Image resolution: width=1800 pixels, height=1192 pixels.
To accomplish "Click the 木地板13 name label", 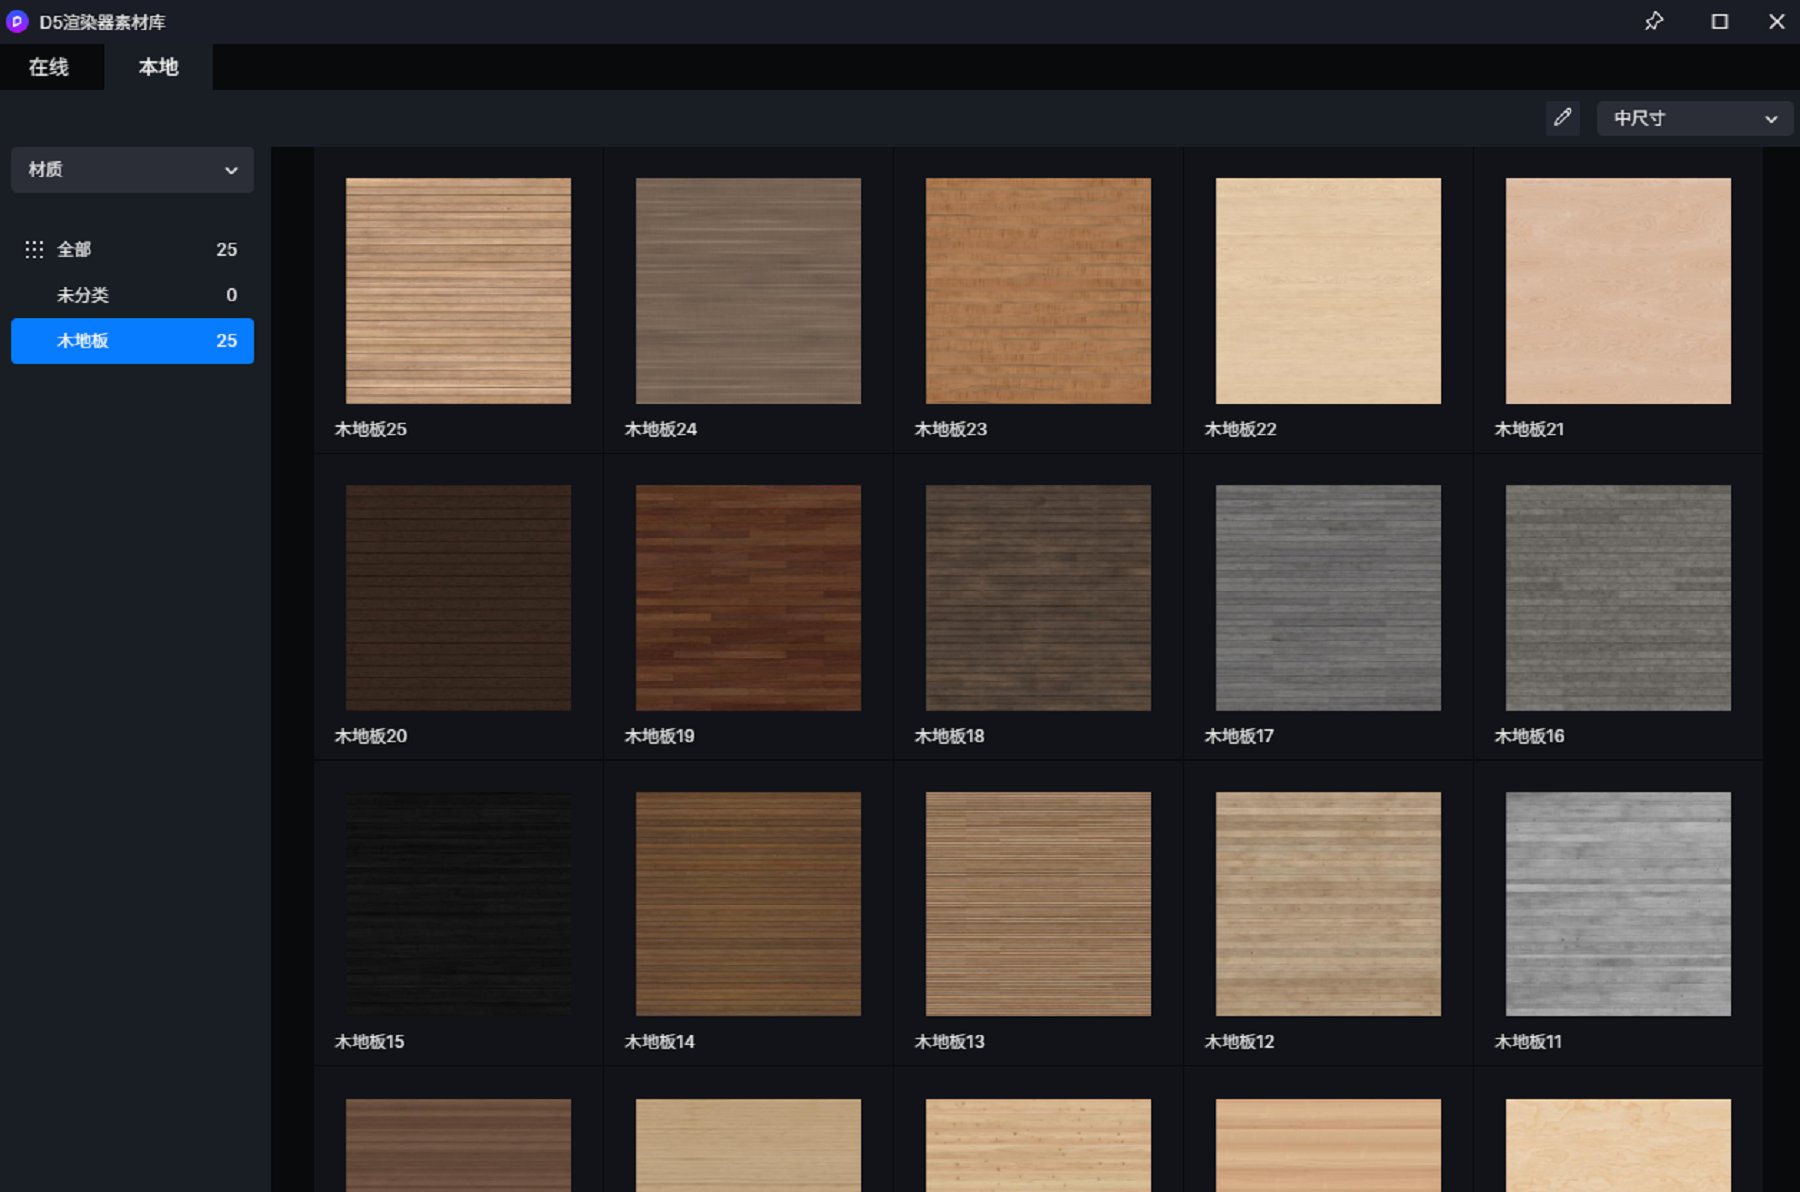I will pyautogui.click(x=950, y=1042).
